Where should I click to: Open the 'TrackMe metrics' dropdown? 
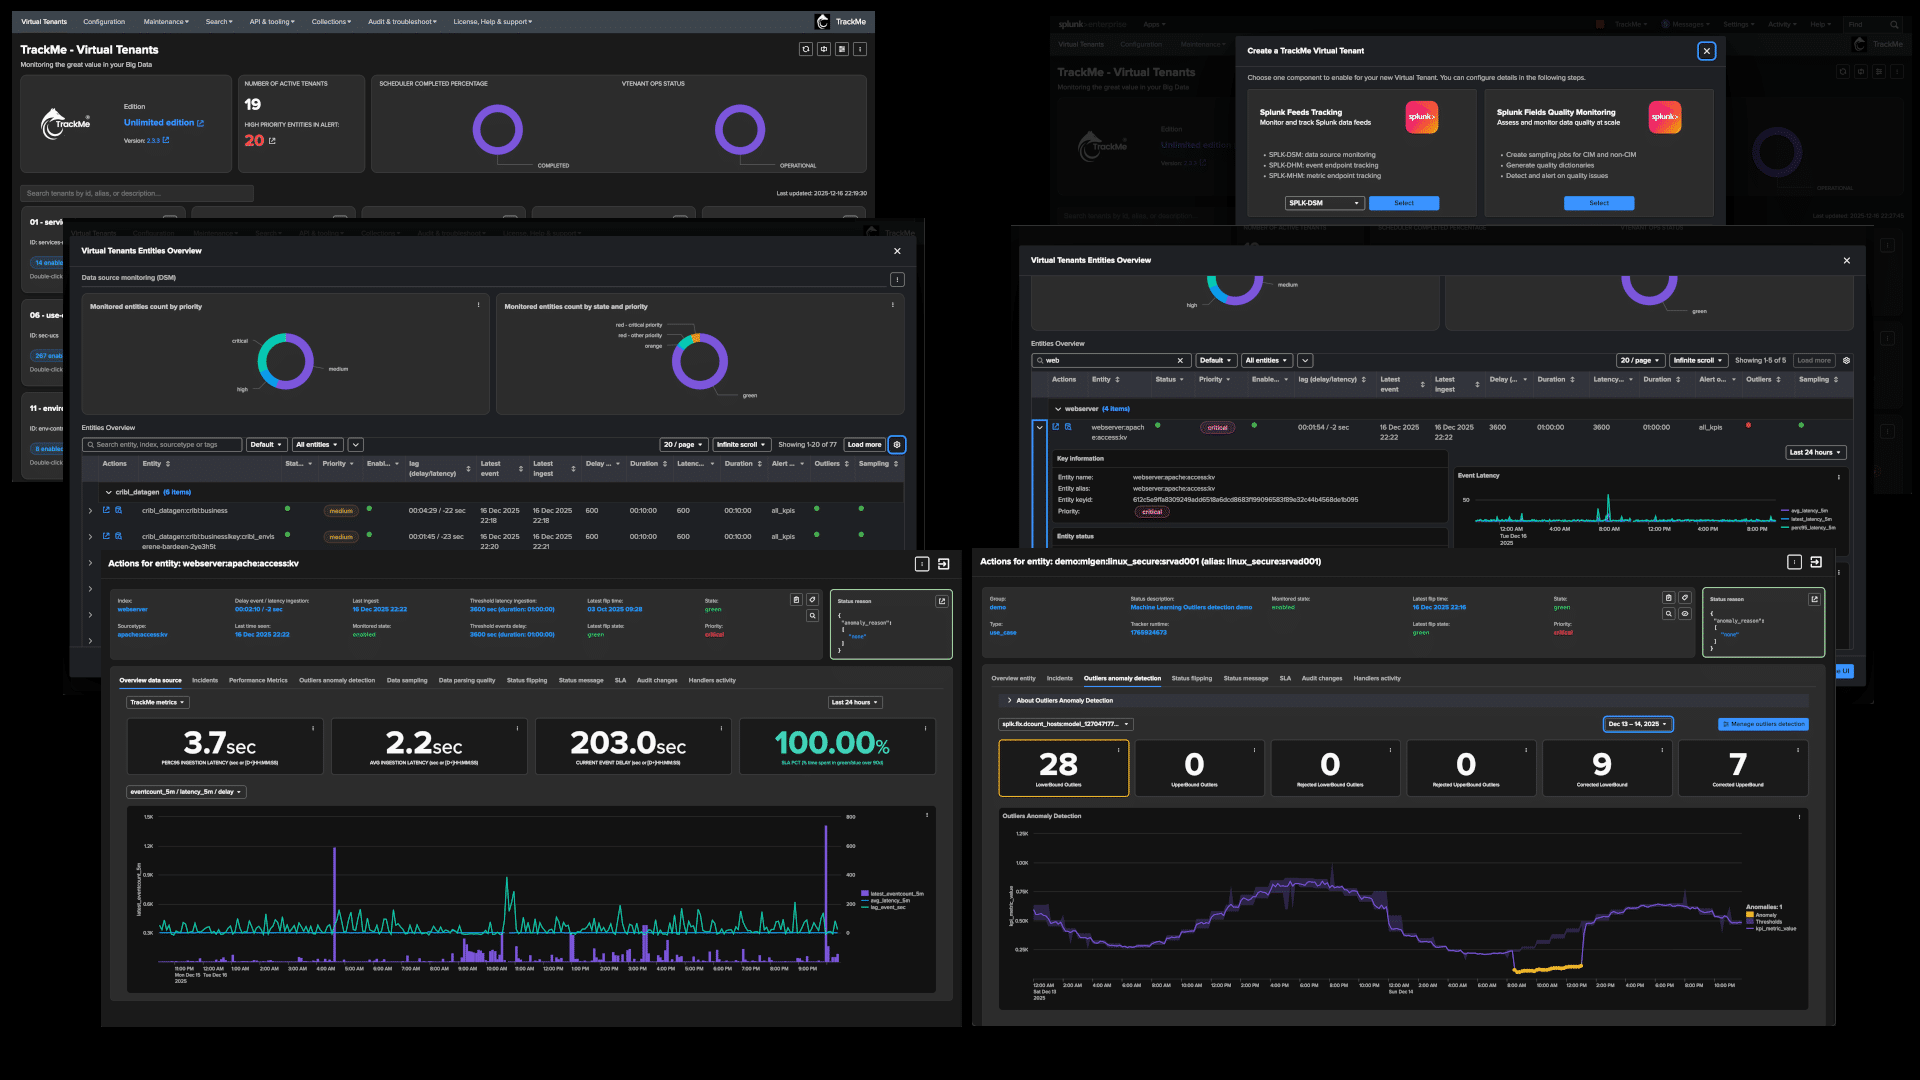tap(158, 702)
